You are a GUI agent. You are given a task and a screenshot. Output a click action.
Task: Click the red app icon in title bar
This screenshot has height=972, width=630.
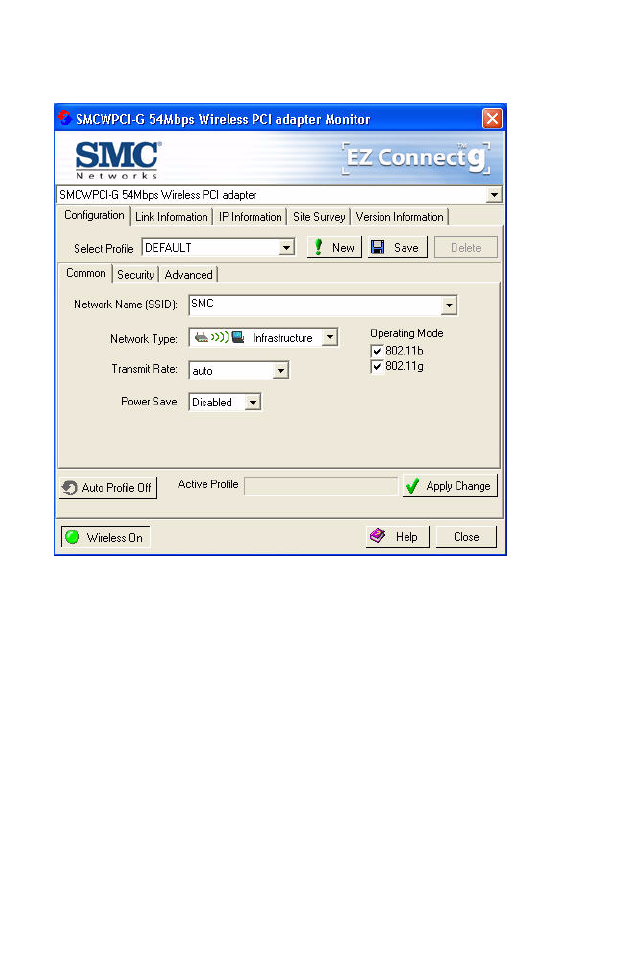click(x=64, y=118)
